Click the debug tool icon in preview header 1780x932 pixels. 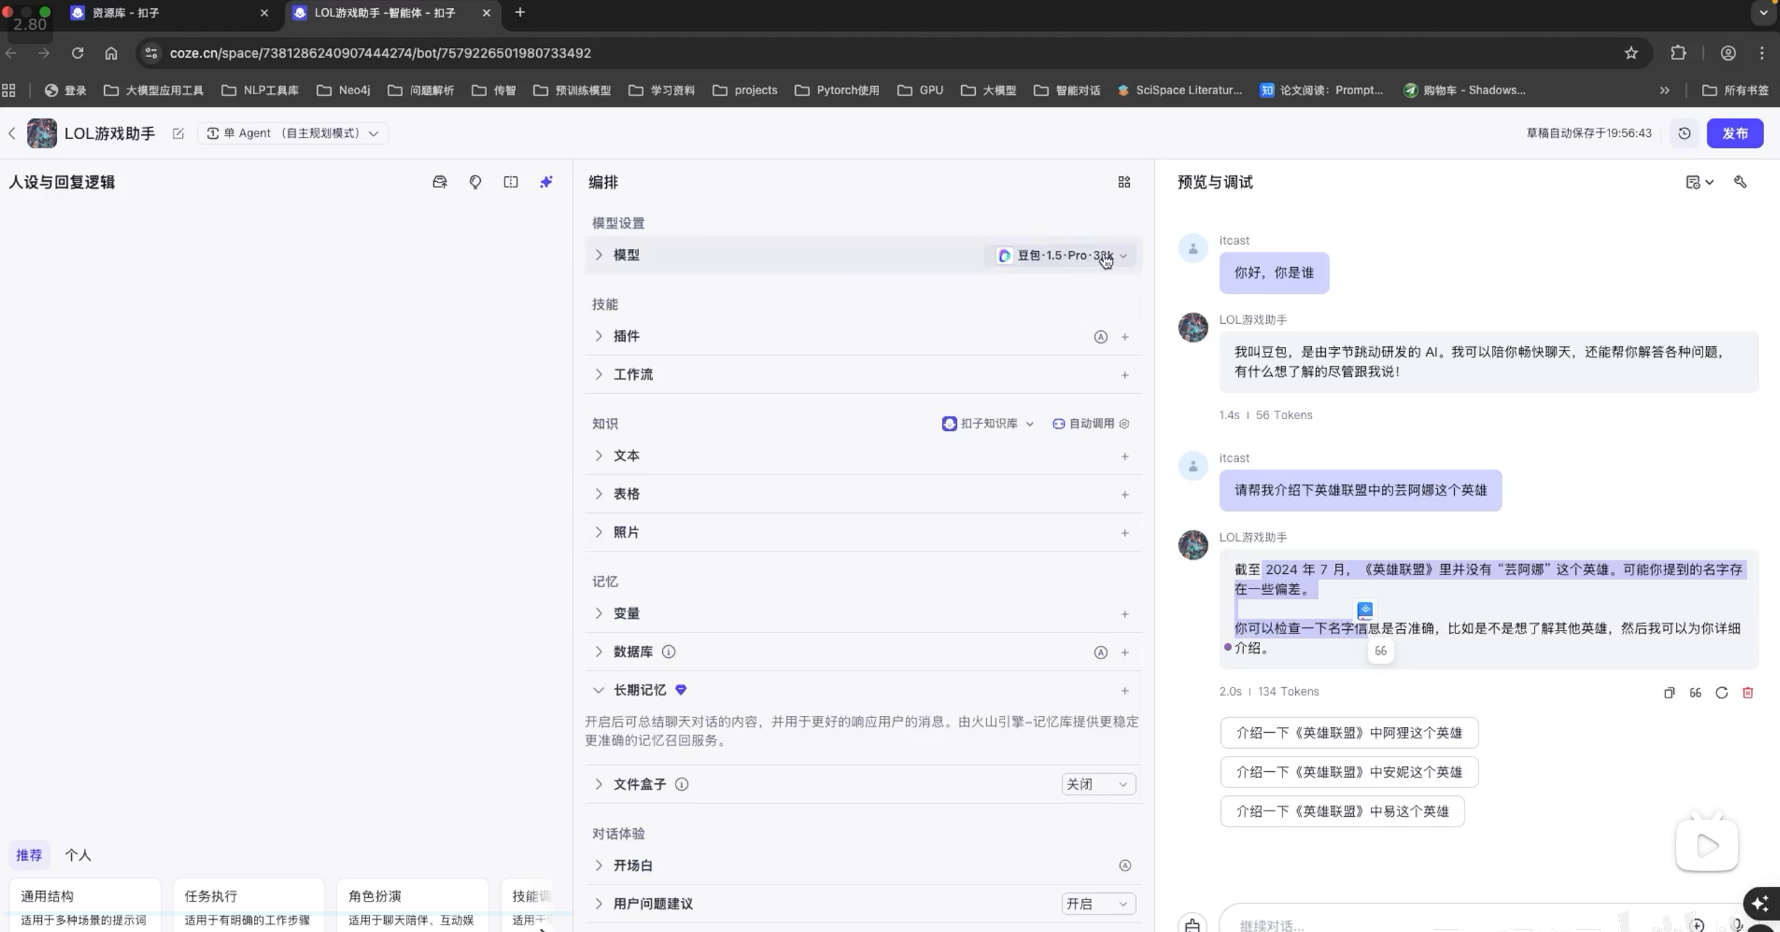[1740, 182]
